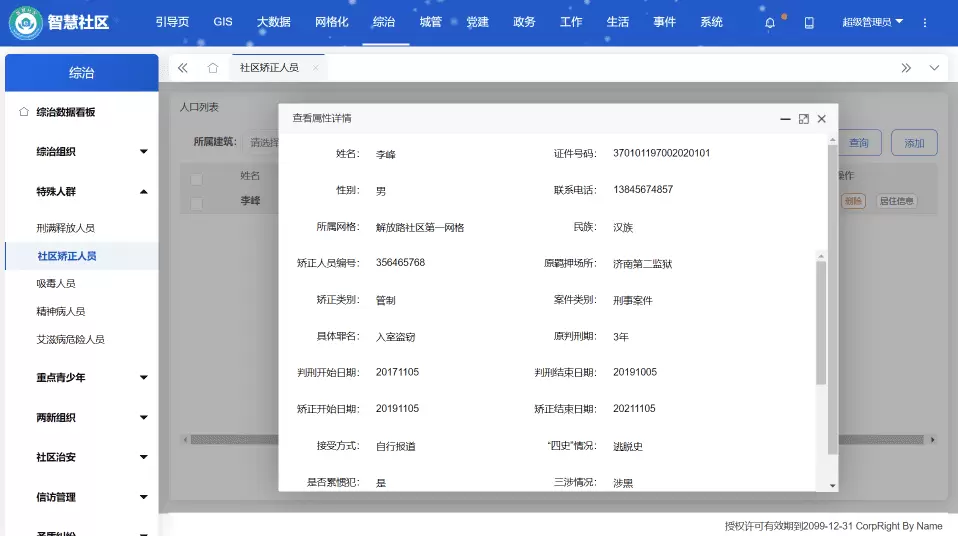Open the 超级管理员 user dropdown
The height and width of the screenshot is (536, 958).
pos(872,22)
